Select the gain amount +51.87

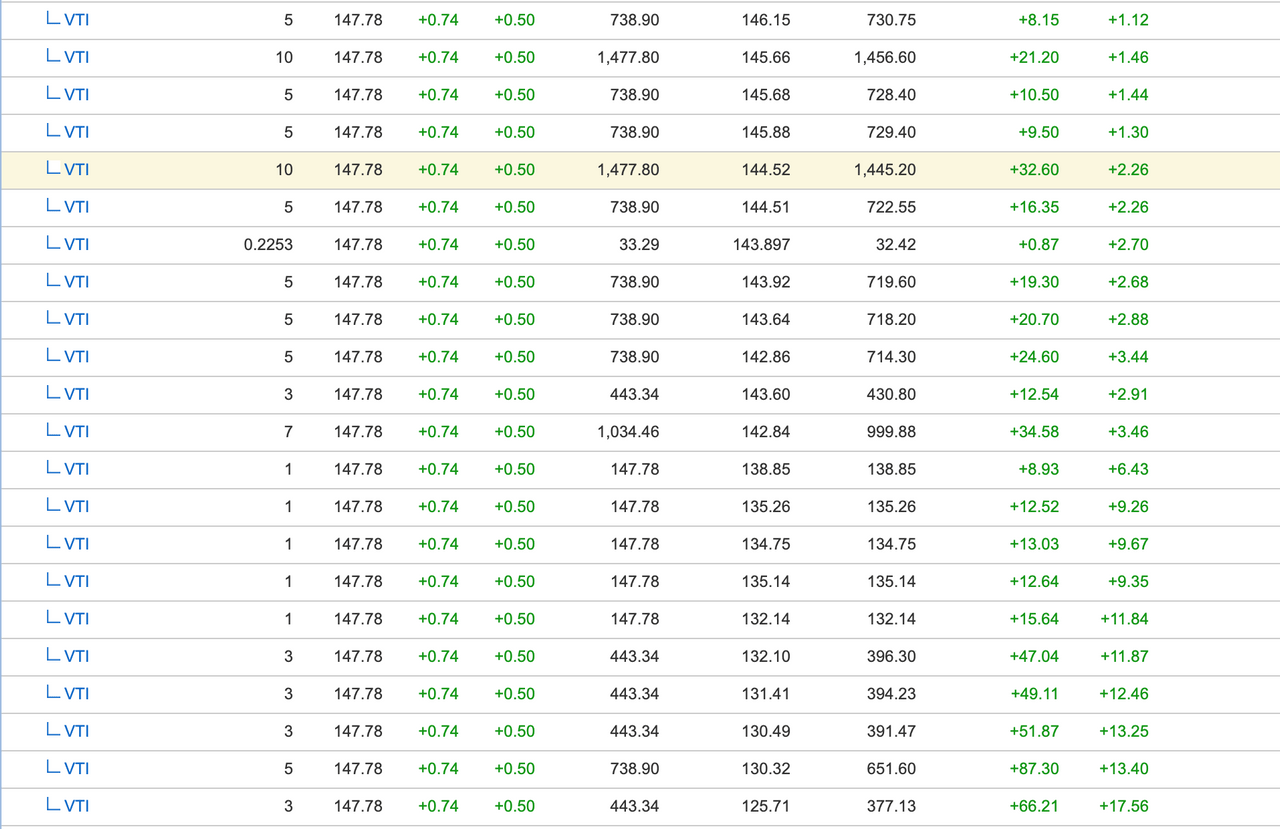(1034, 731)
